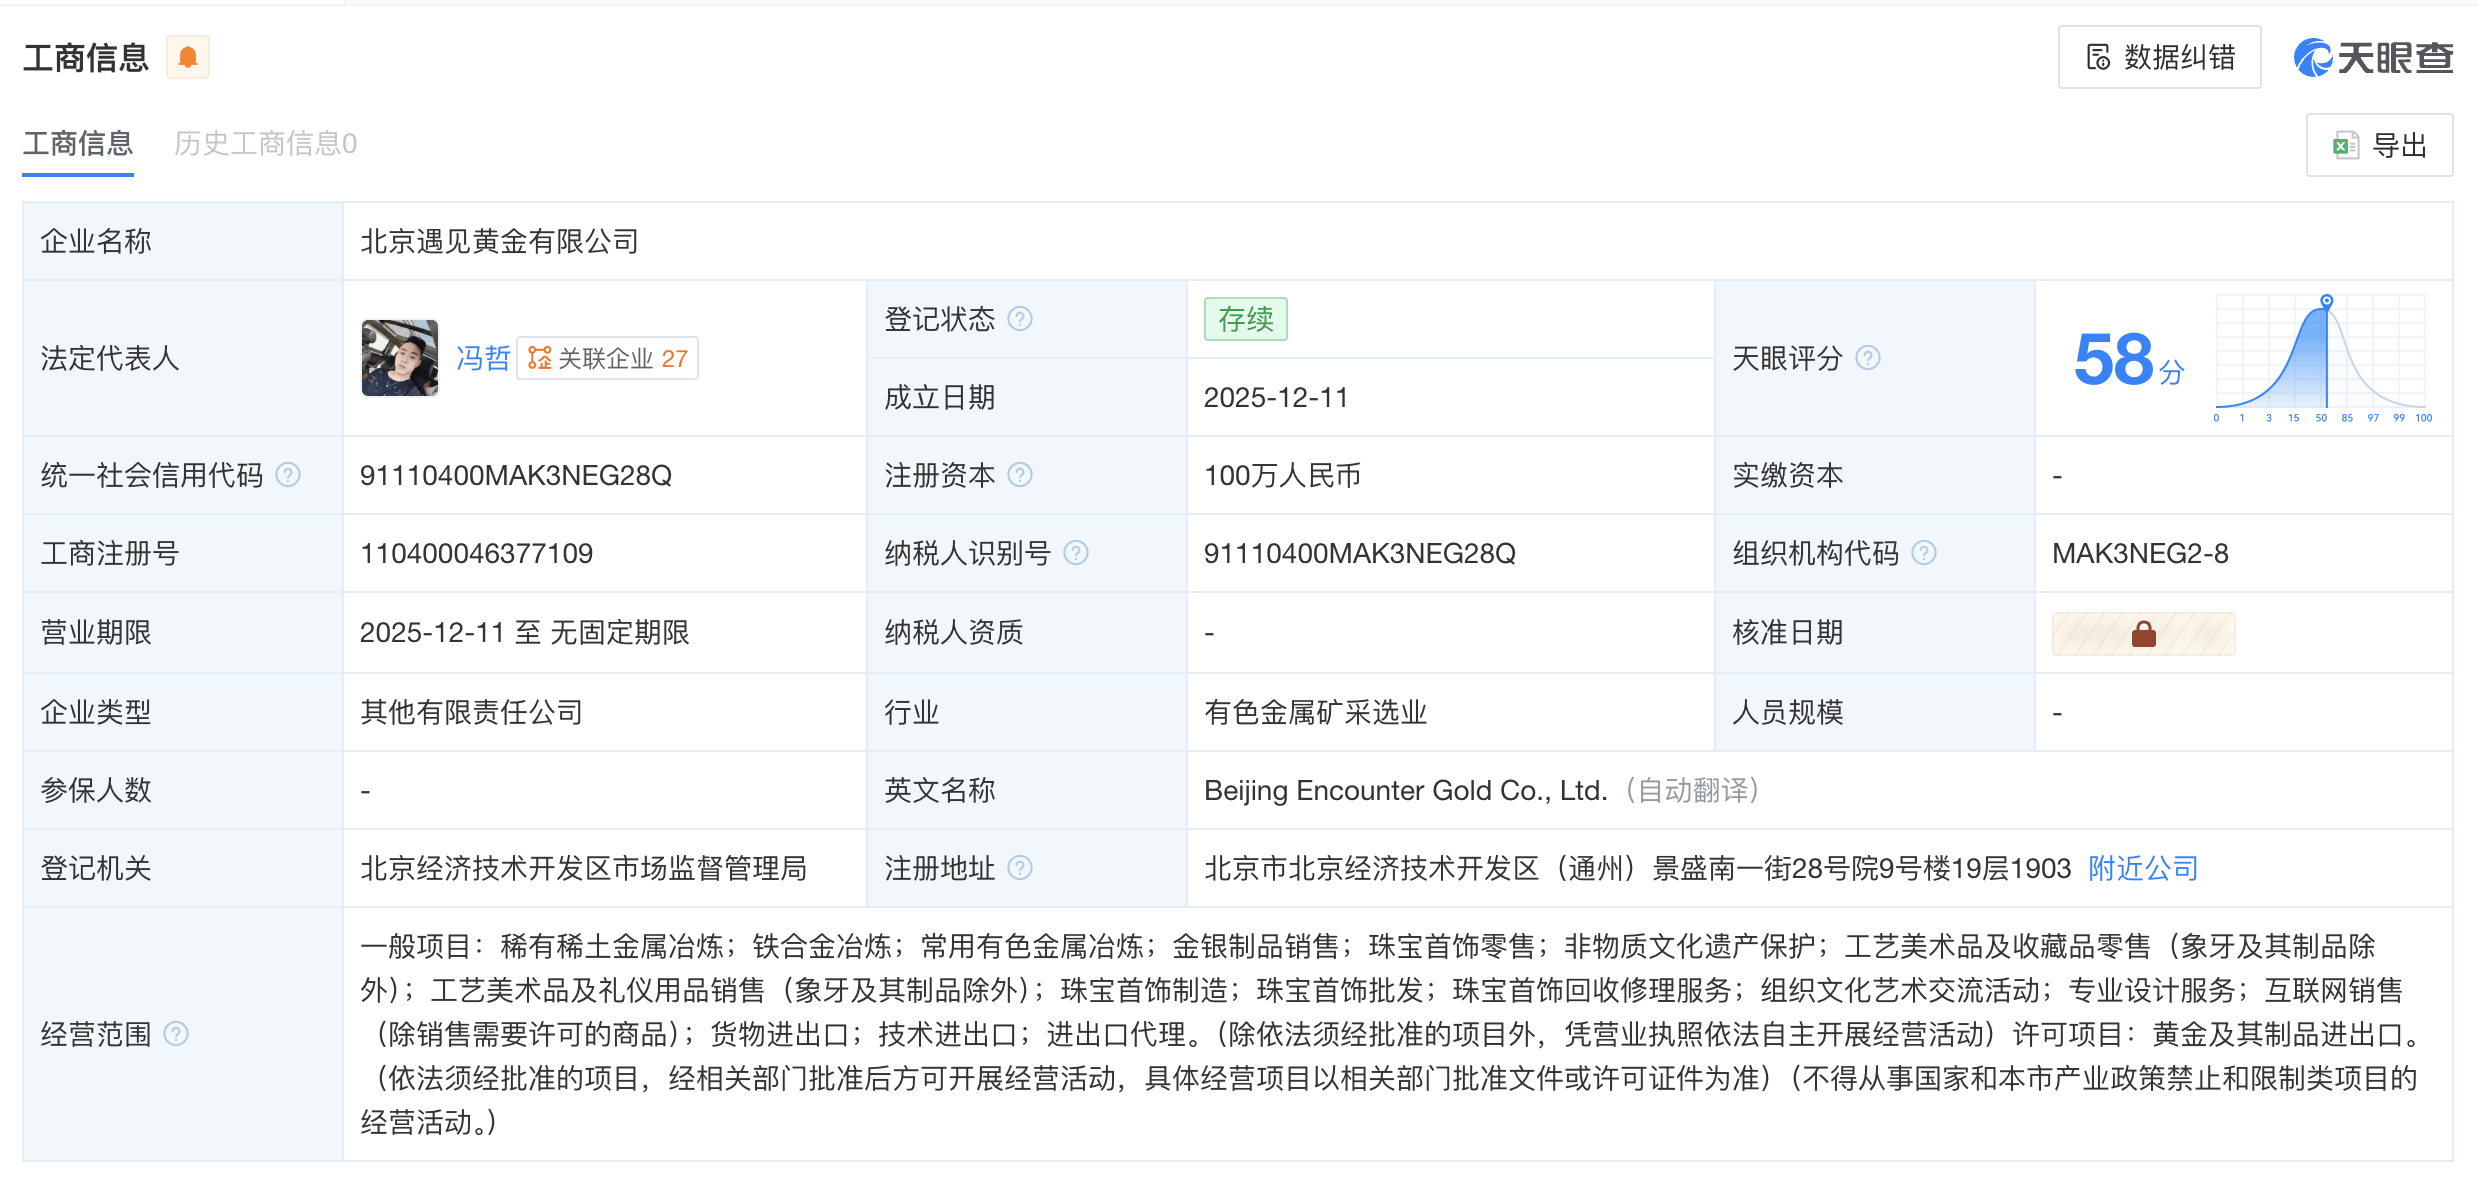Click the score distribution chart marker
2478x1196 pixels.
tap(2326, 301)
